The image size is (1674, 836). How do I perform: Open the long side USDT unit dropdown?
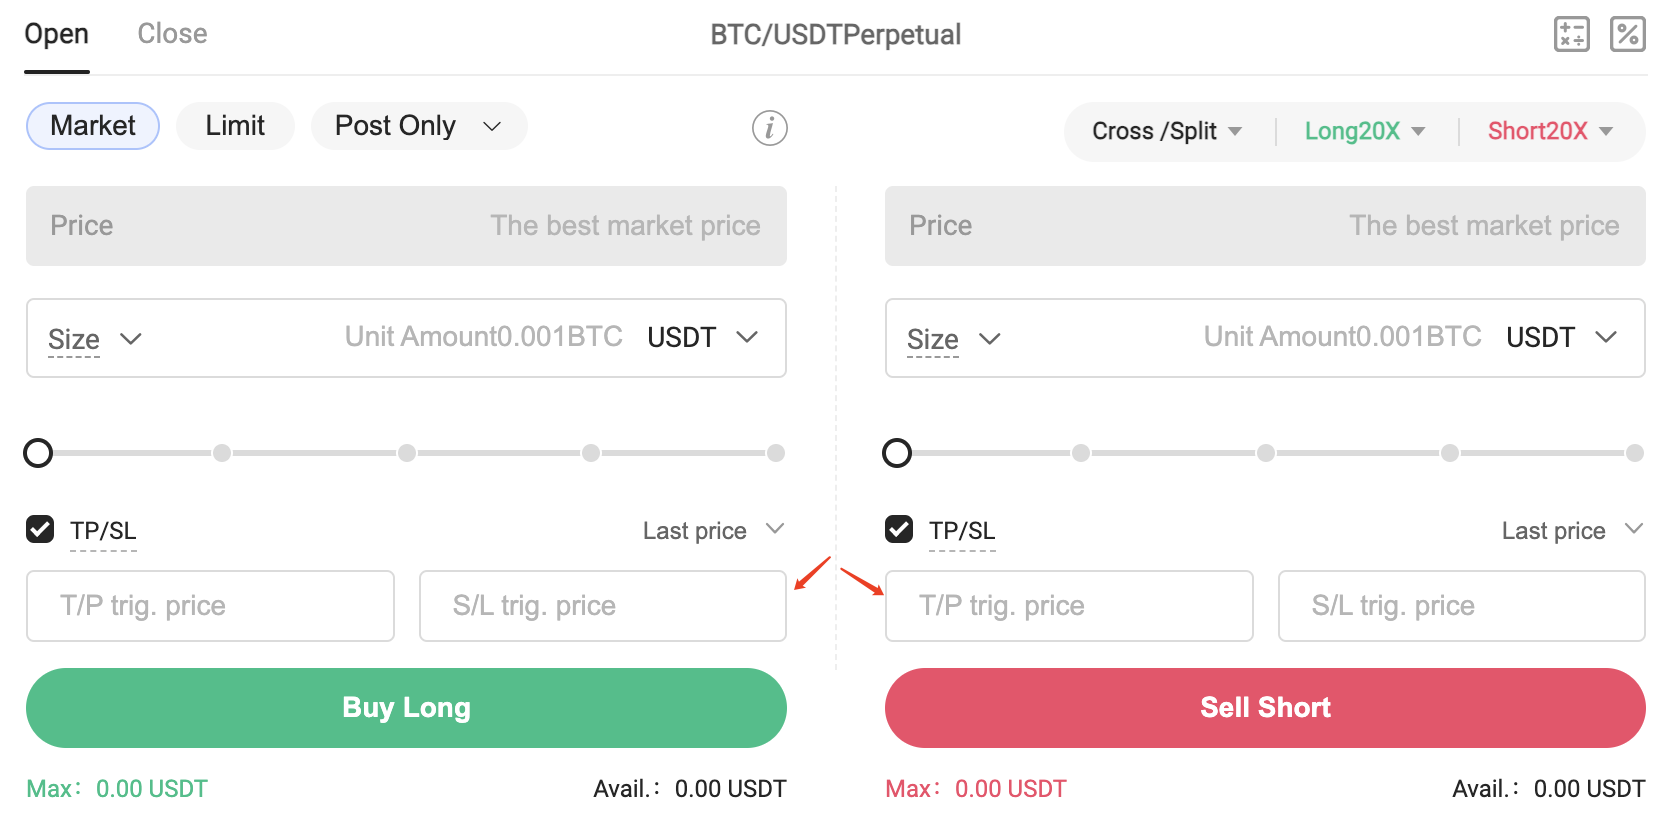pos(702,337)
